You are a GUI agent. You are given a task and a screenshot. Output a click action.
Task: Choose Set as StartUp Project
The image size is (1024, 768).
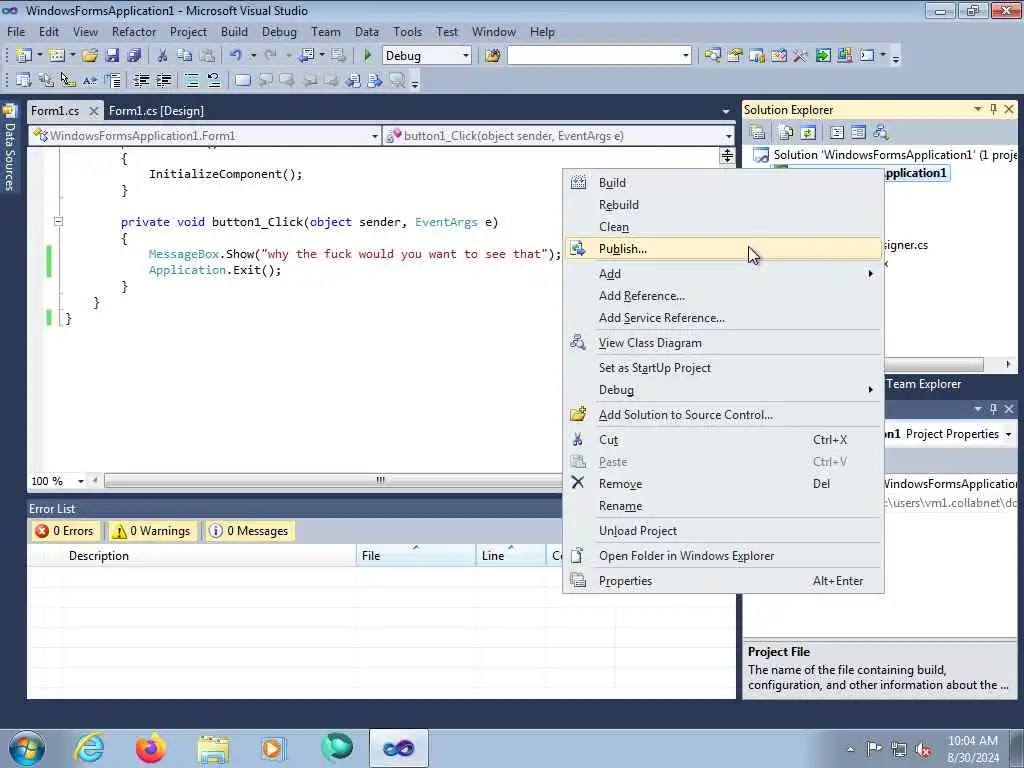click(x=723, y=368)
